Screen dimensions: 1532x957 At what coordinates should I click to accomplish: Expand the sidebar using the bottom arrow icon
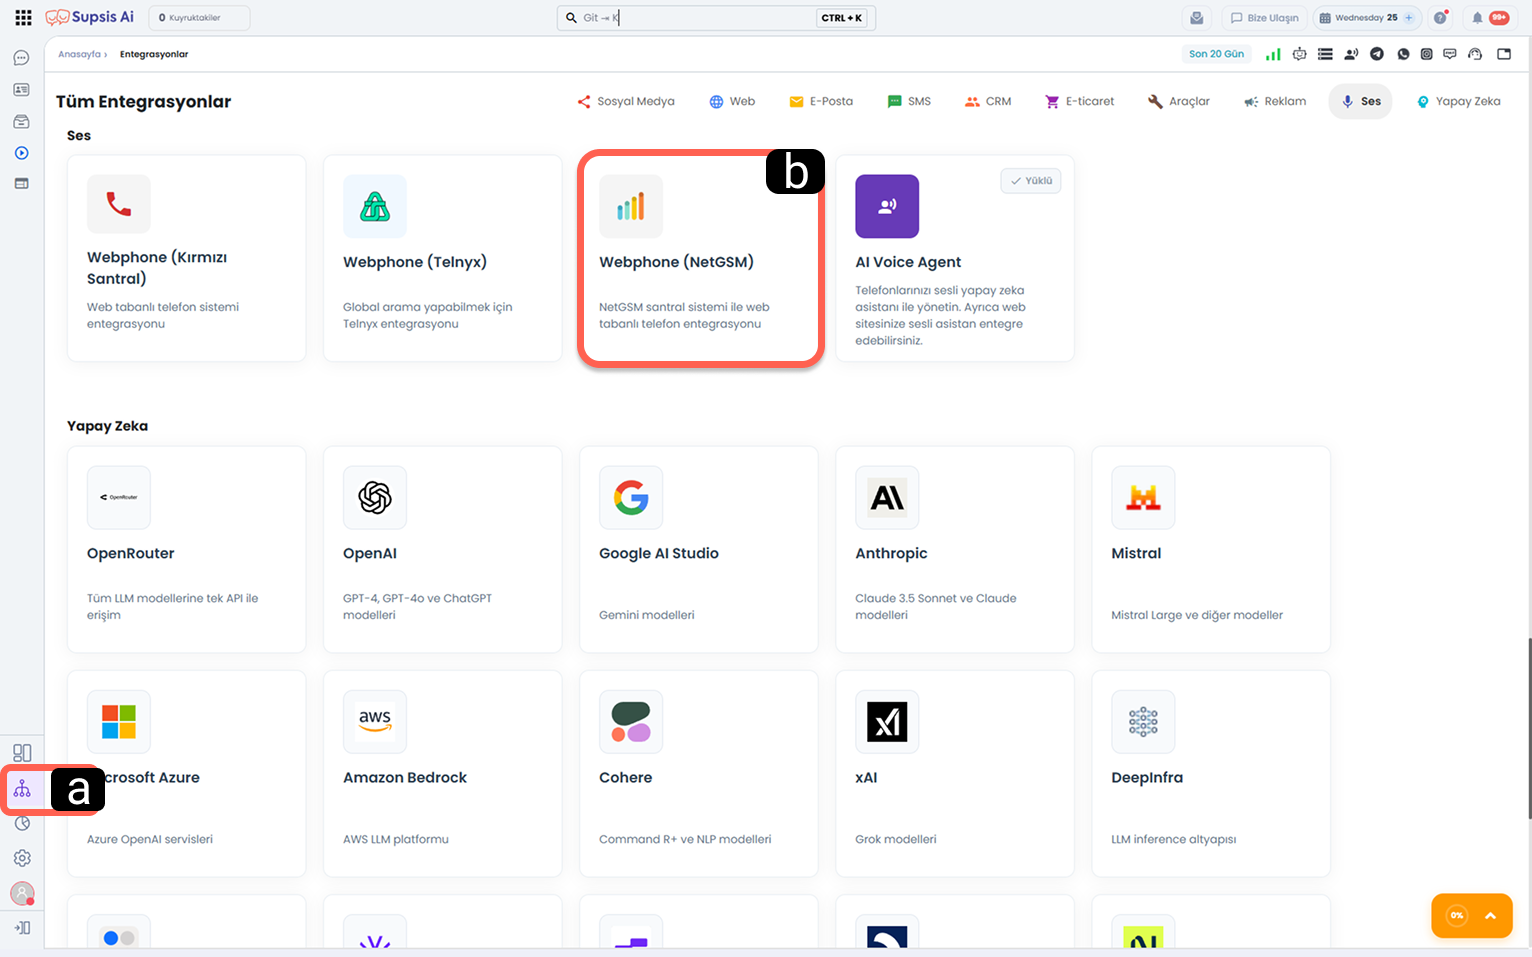click(22, 928)
